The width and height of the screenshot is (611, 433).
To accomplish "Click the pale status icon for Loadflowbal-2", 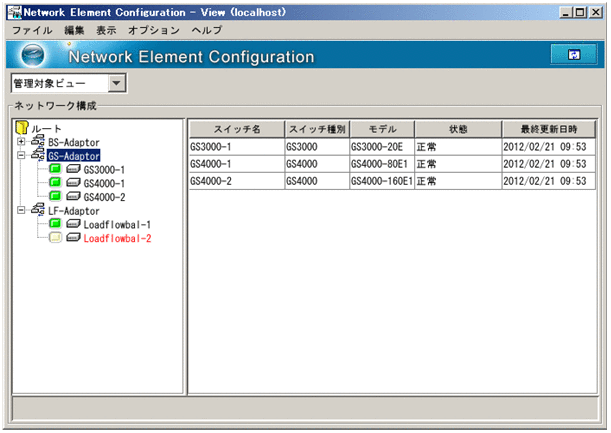I will pos(55,238).
